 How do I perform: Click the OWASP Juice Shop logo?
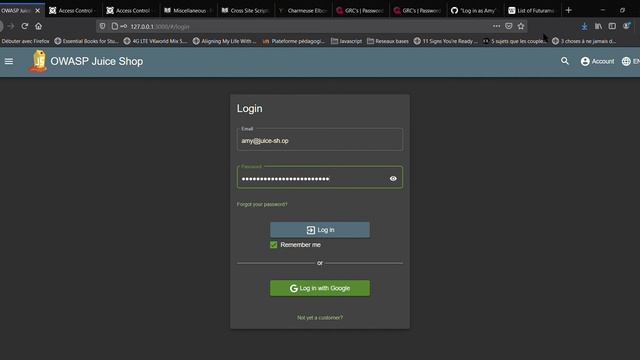coord(38,61)
